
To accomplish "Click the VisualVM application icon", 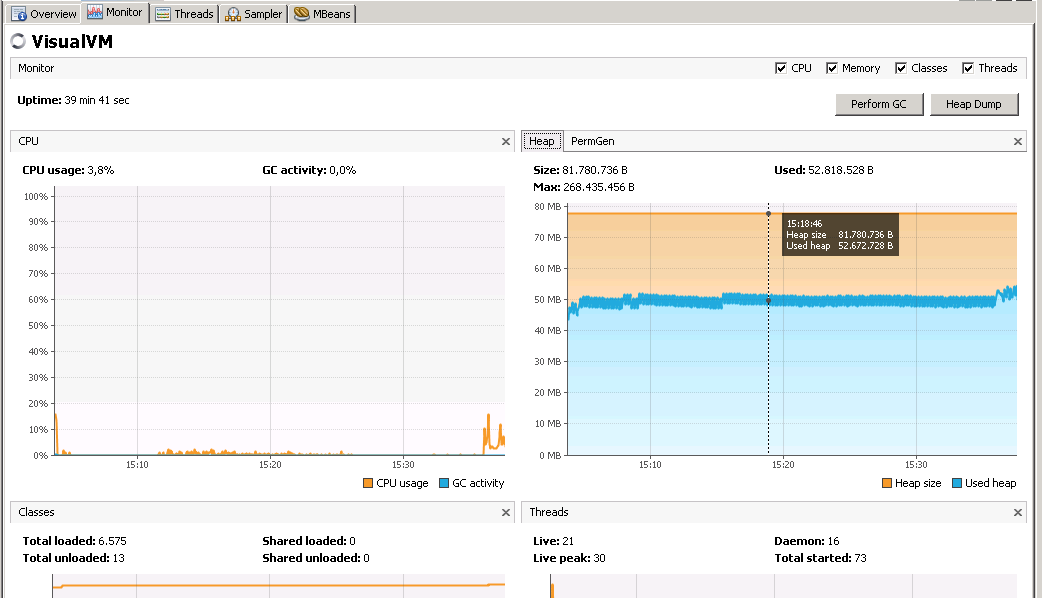I will point(18,41).
